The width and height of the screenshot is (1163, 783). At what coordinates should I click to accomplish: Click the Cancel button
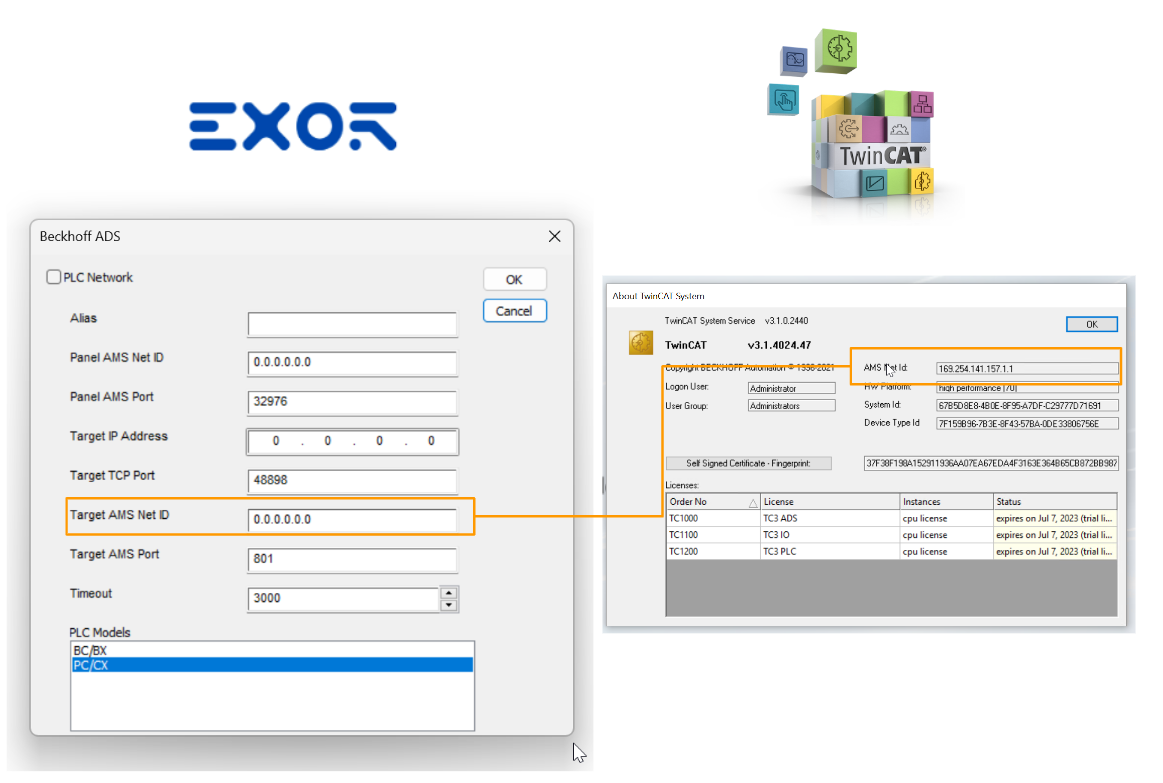tap(514, 311)
